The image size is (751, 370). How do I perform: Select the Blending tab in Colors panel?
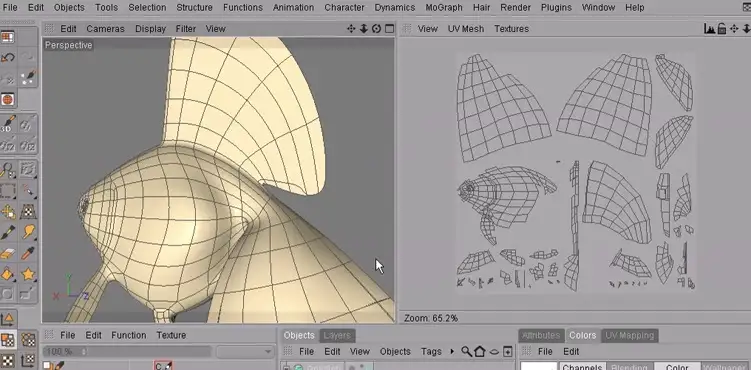pyautogui.click(x=629, y=367)
